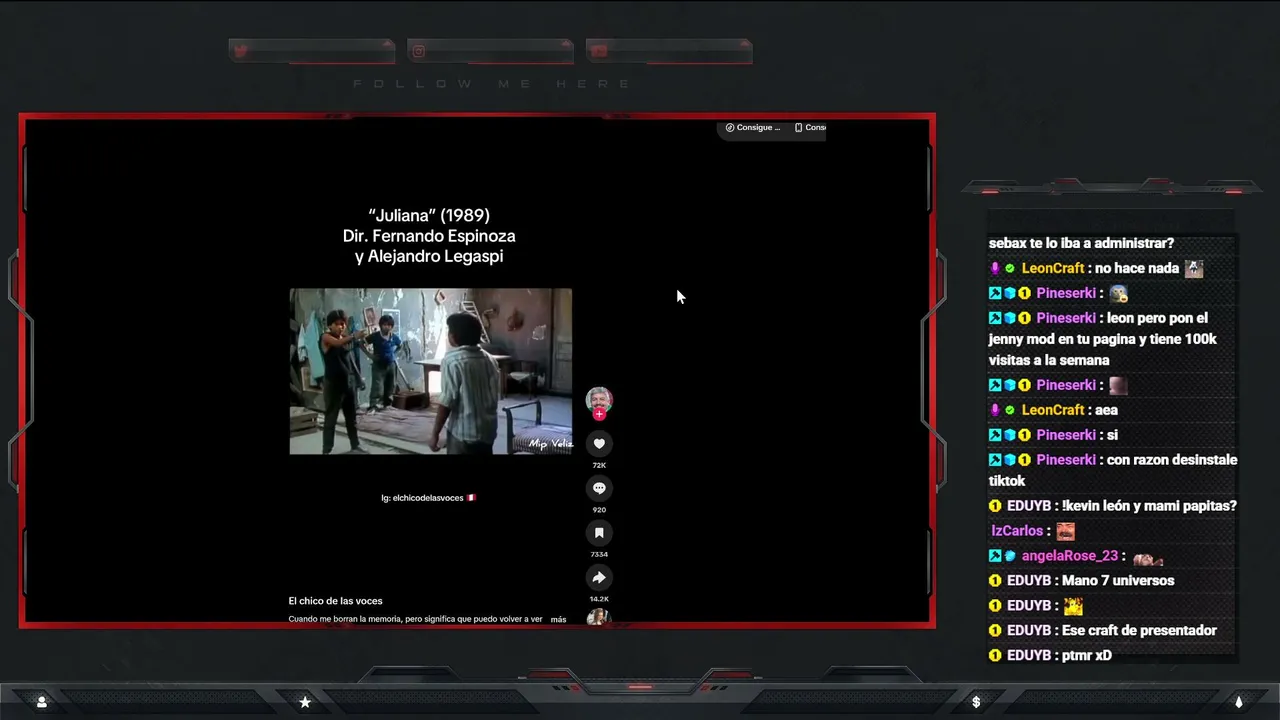Click the message '!kevin león y mami papitas?'

click(1149, 506)
